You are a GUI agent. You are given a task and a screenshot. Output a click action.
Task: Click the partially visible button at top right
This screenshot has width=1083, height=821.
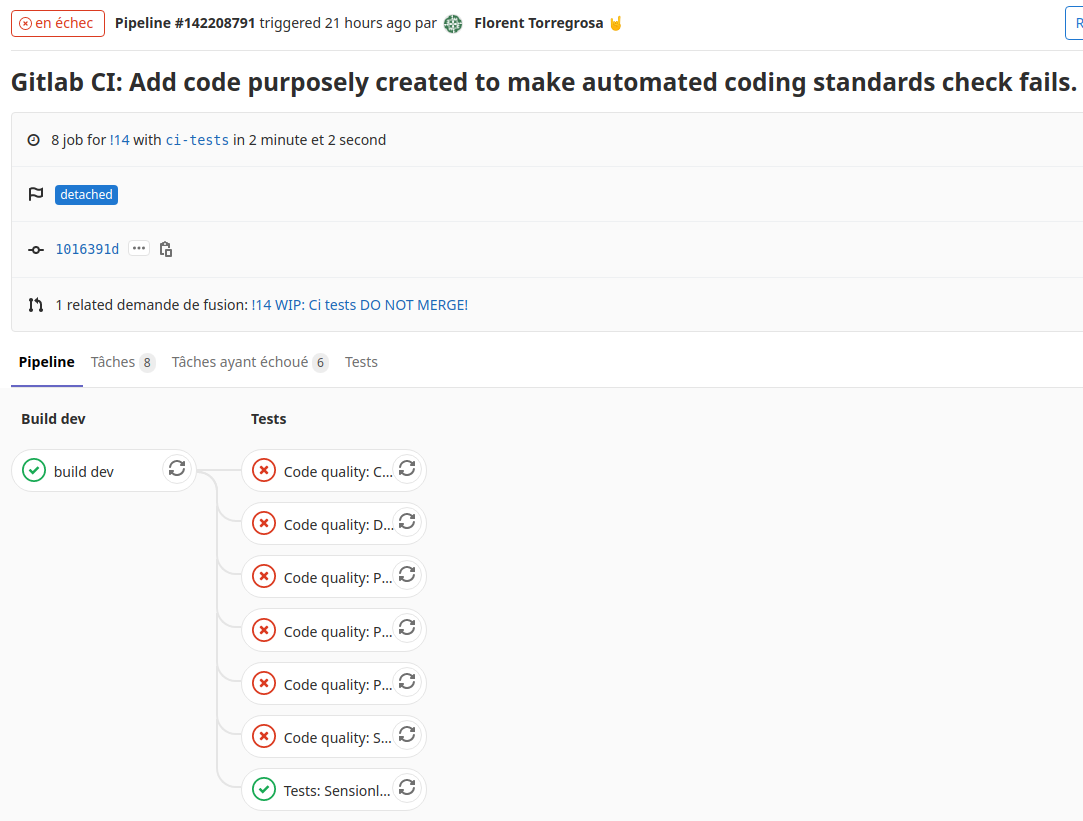pyautogui.click(x=1074, y=23)
